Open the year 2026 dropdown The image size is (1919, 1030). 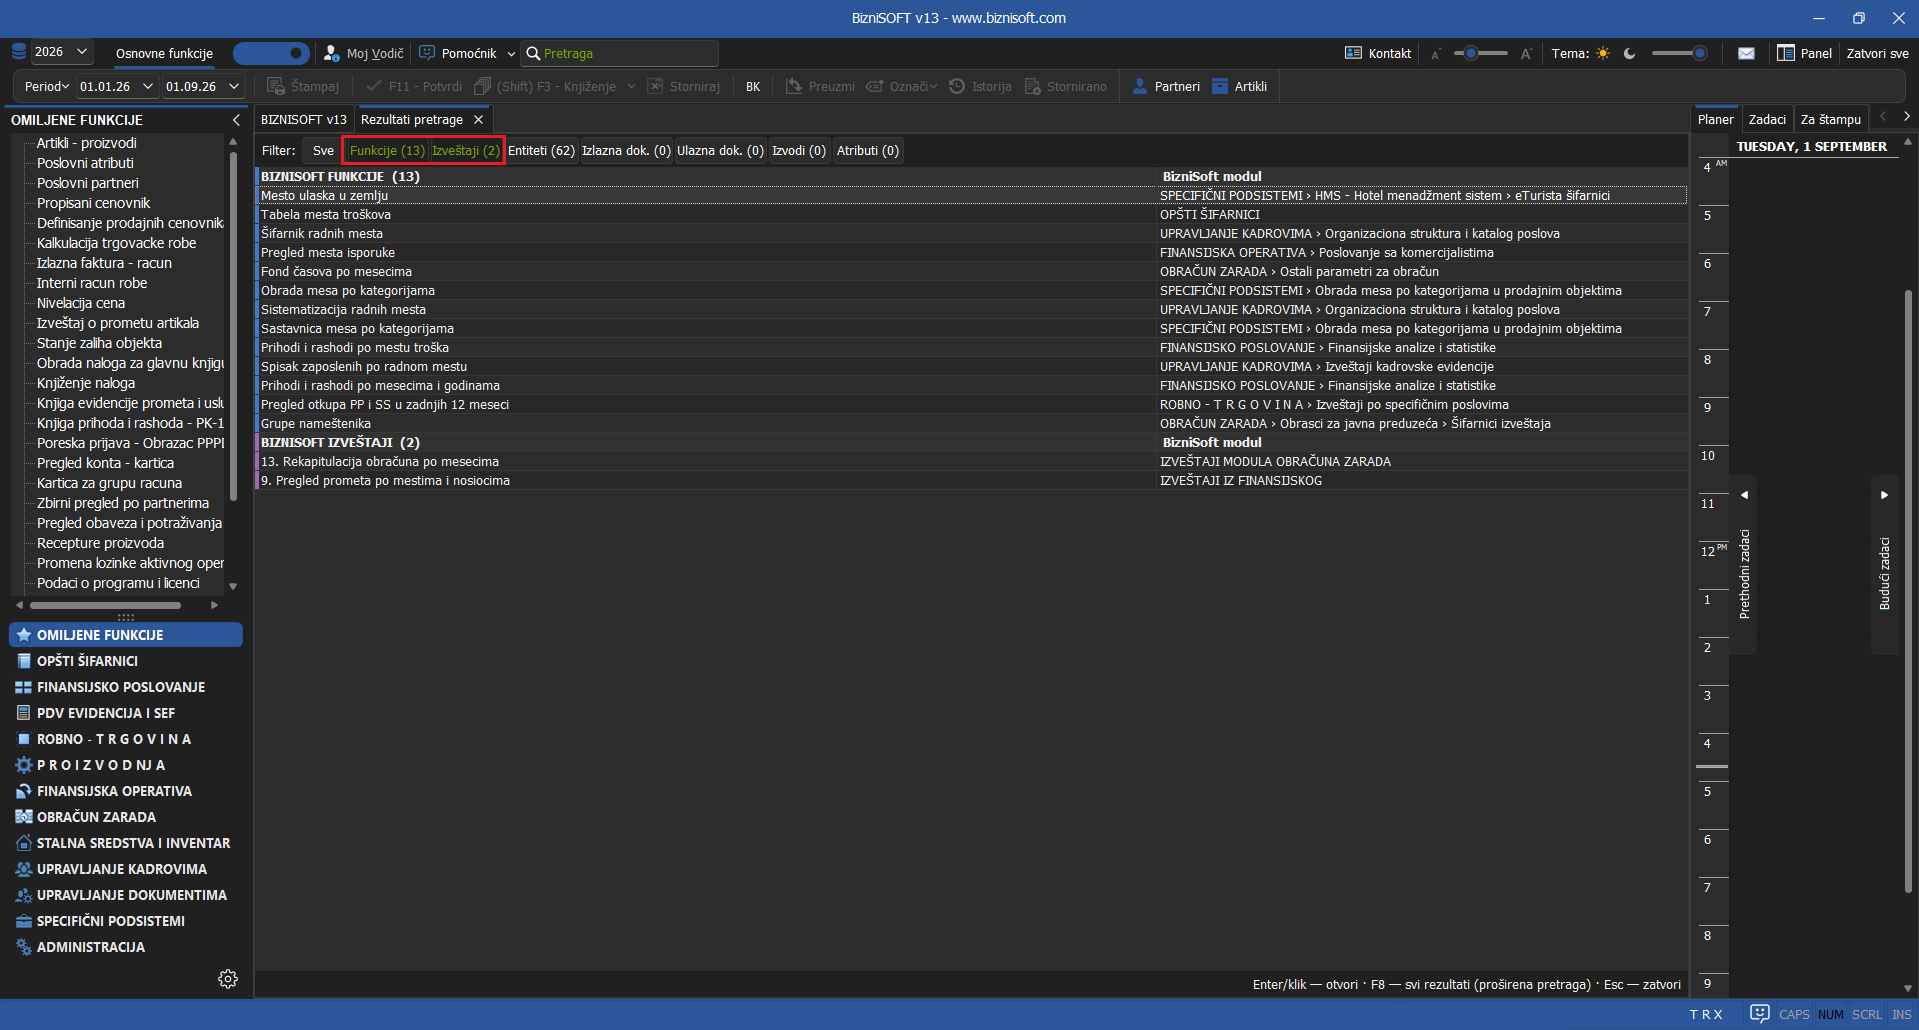point(62,52)
